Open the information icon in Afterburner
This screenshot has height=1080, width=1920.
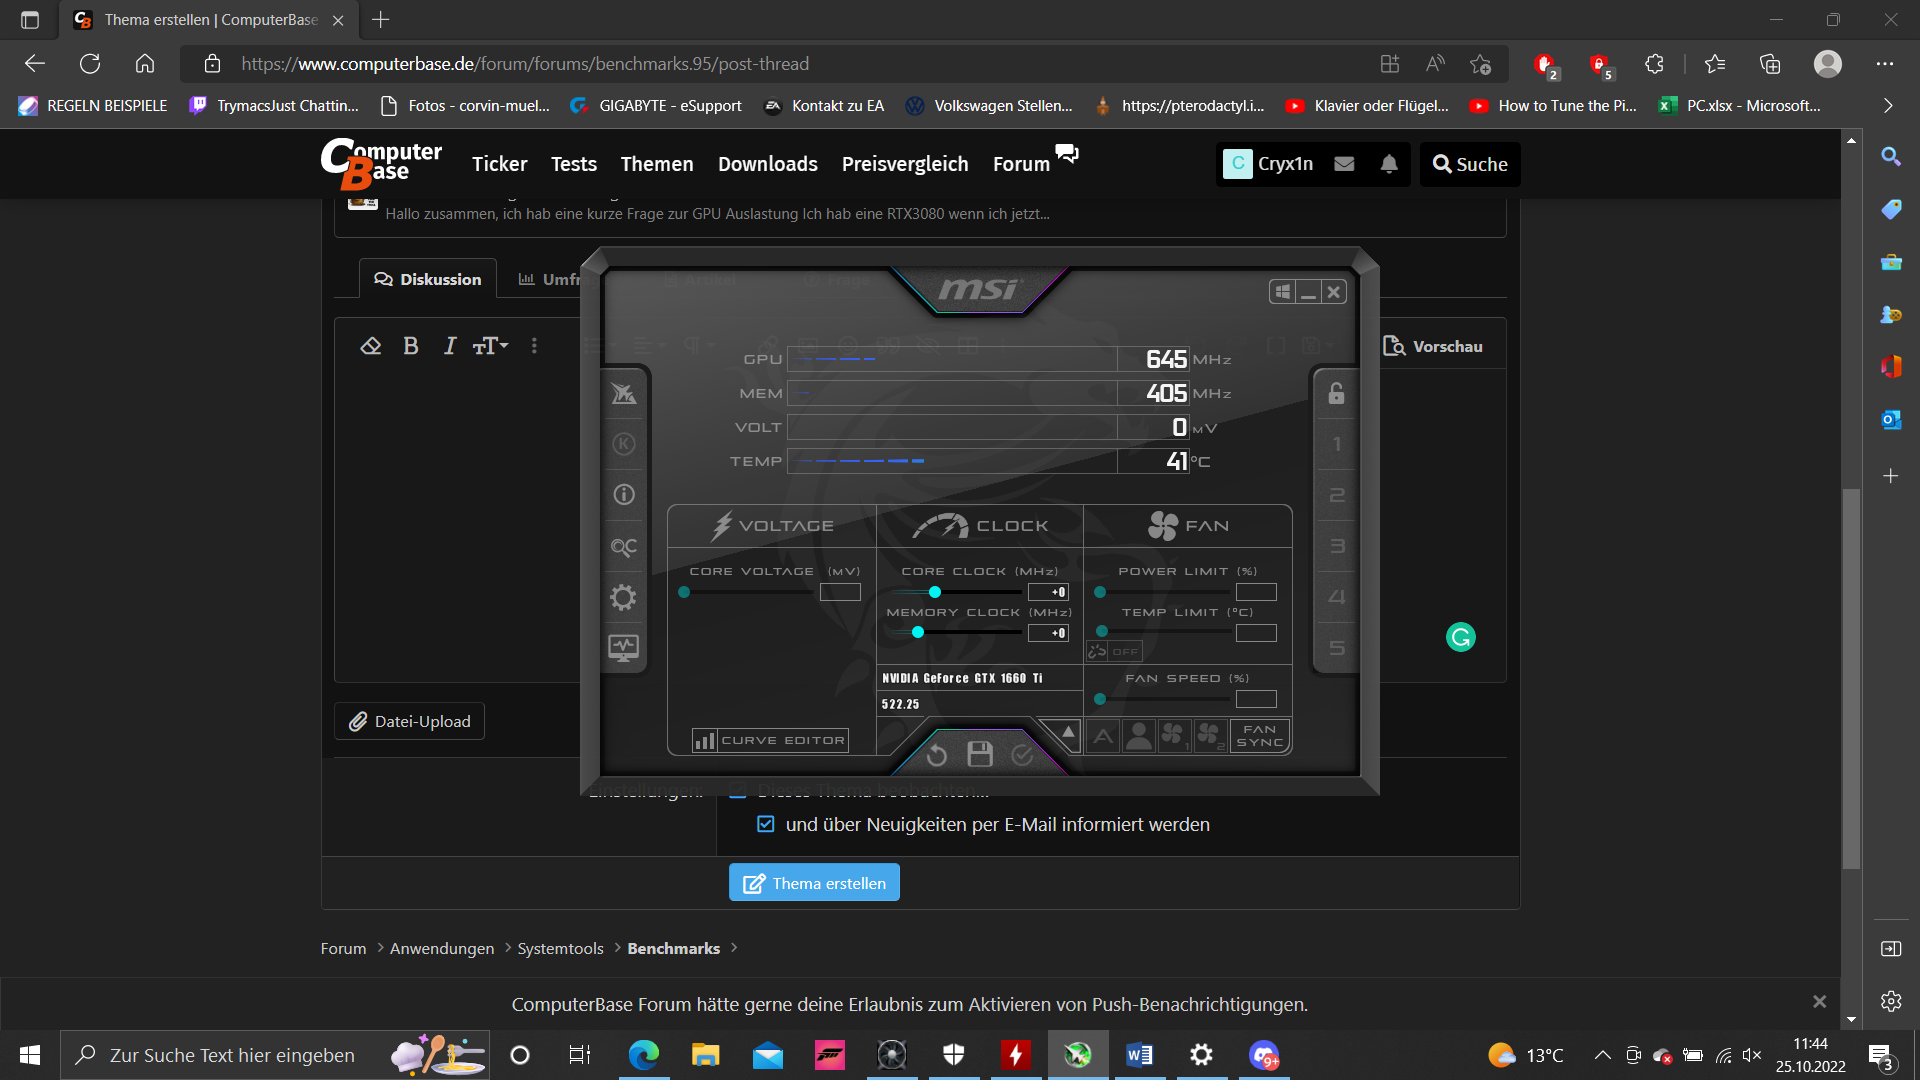click(x=623, y=495)
